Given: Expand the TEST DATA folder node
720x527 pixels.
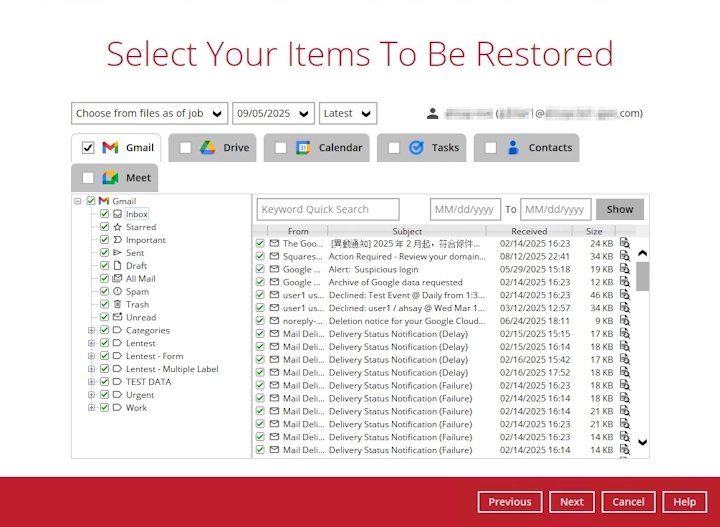Looking at the screenshot, I should pyautogui.click(x=91, y=381).
